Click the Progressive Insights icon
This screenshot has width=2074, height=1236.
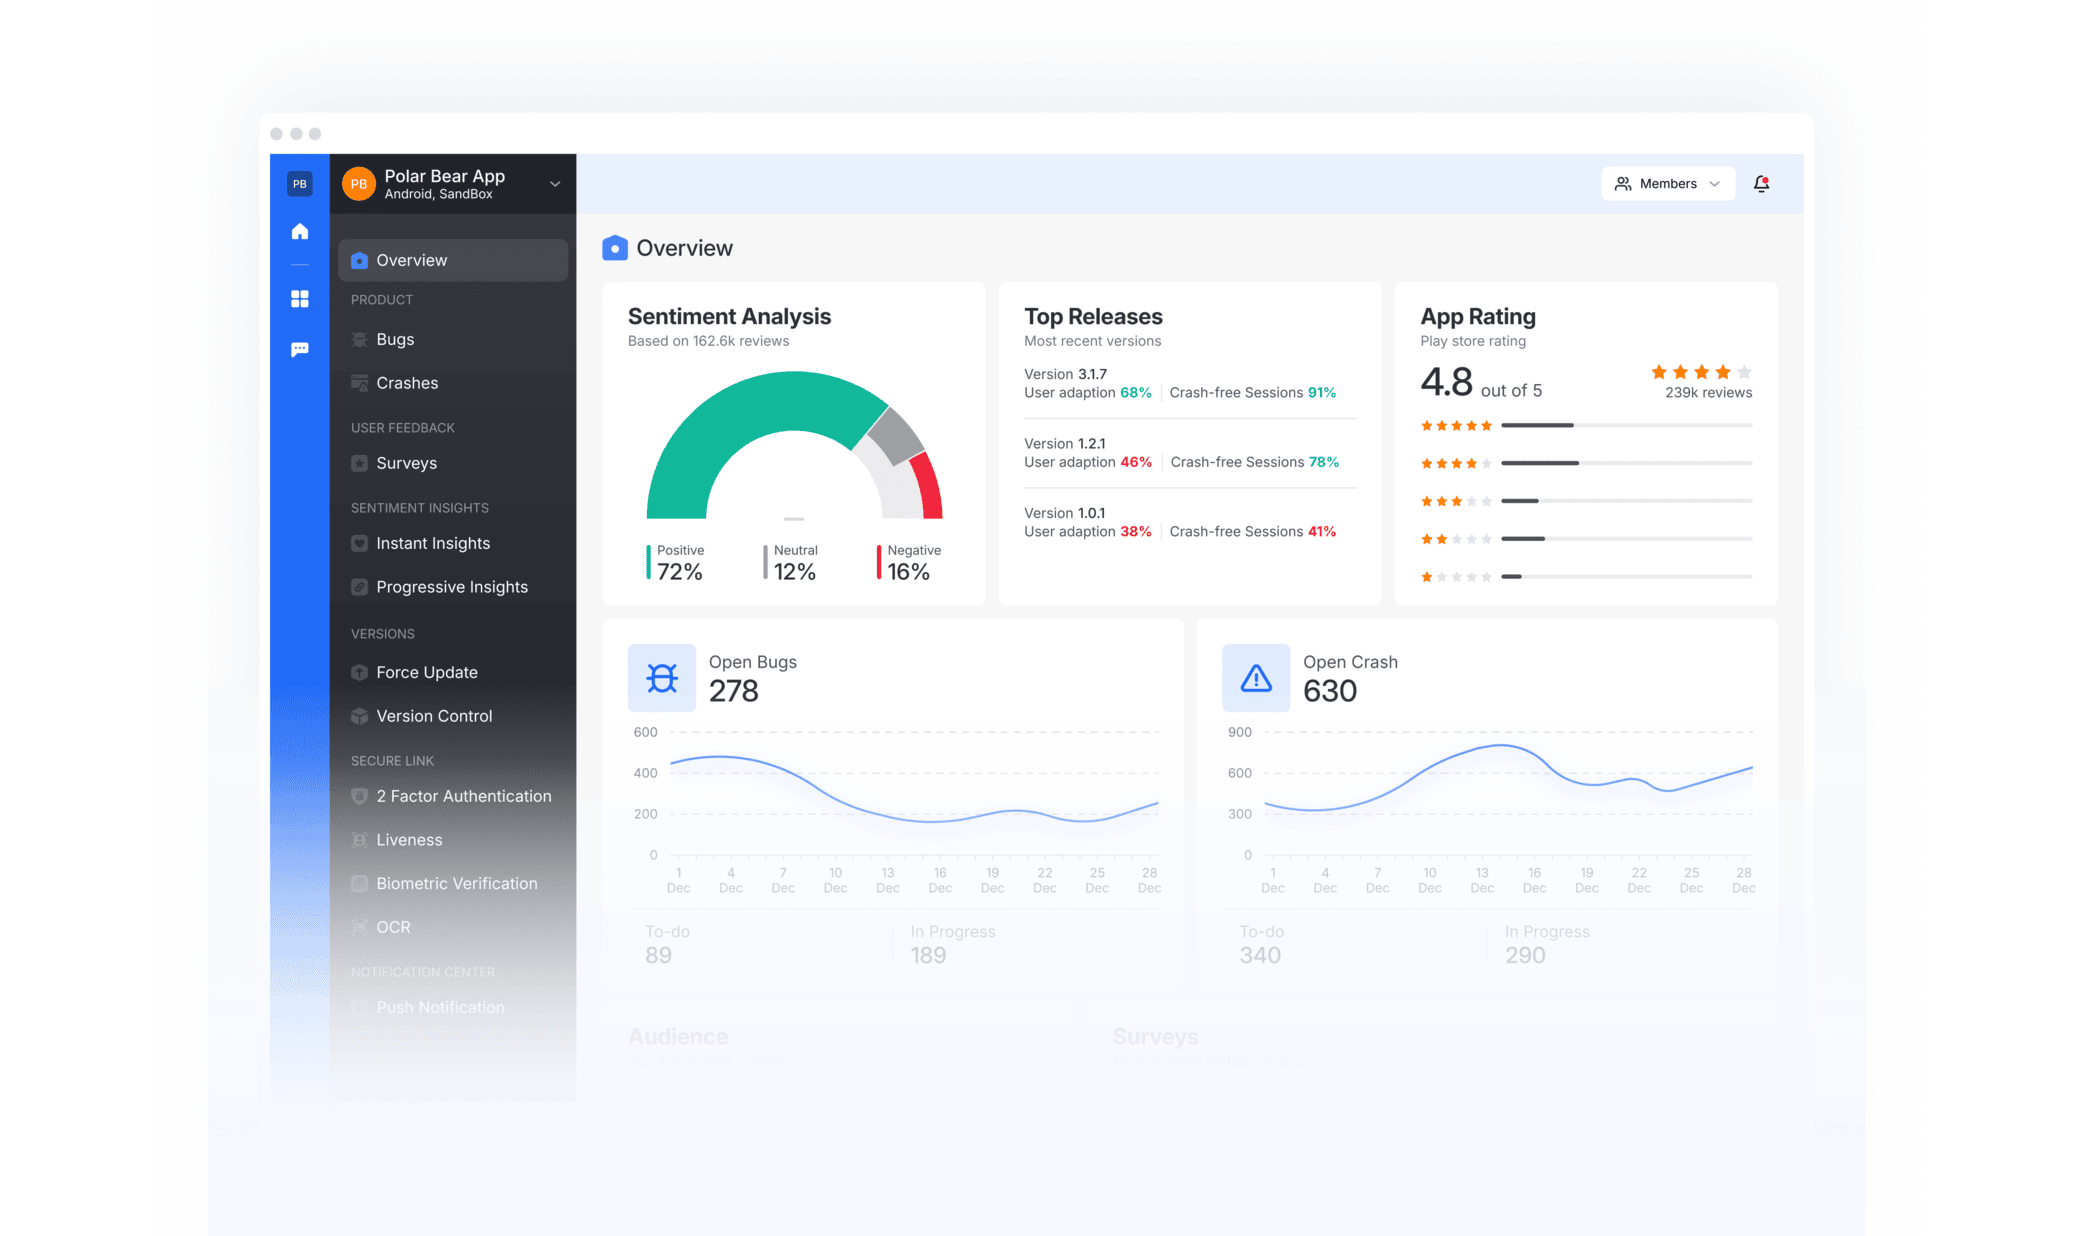[359, 587]
